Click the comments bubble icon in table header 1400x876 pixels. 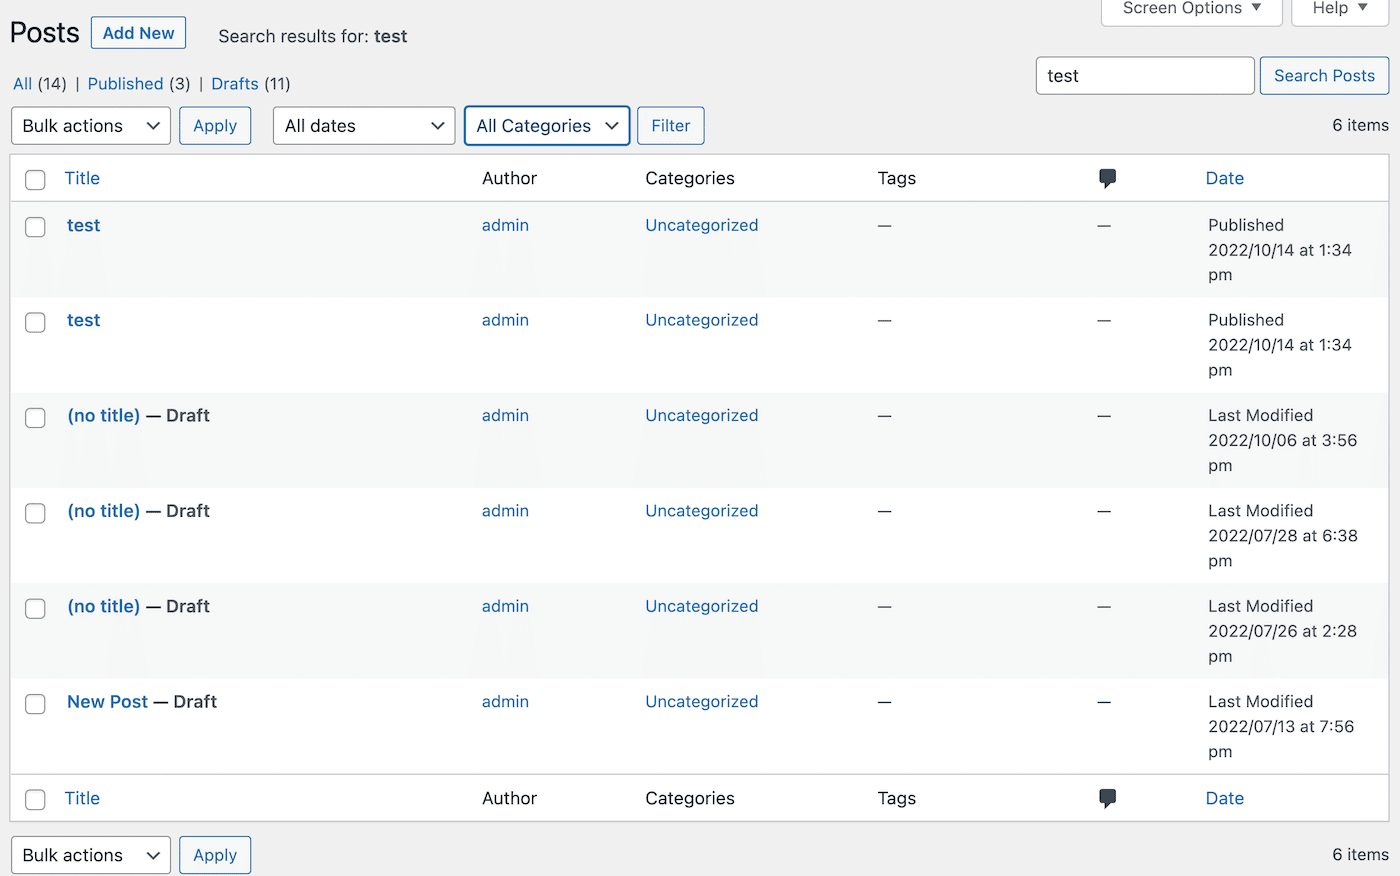pyautogui.click(x=1107, y=178)
